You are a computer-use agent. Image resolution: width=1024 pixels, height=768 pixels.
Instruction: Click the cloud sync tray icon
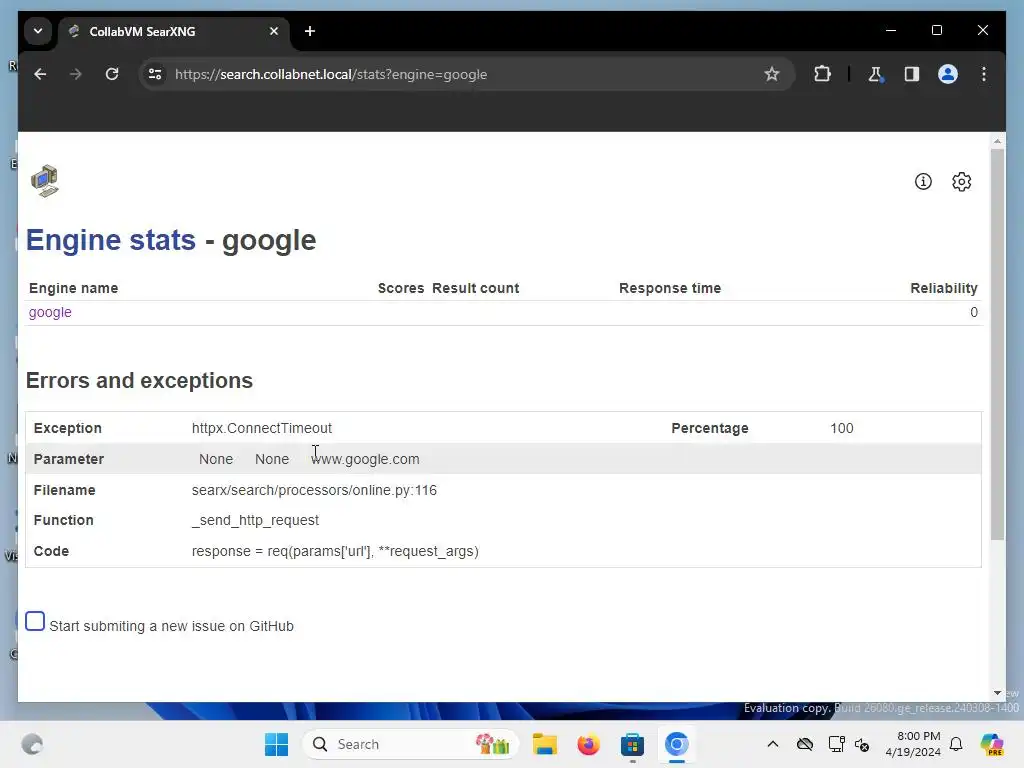coord(805,744)
